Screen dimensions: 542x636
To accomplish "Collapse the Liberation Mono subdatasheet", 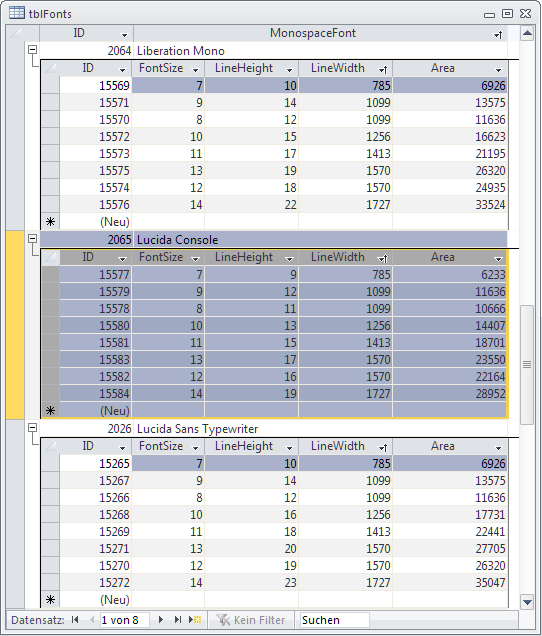I will click(x=32, y=49).
